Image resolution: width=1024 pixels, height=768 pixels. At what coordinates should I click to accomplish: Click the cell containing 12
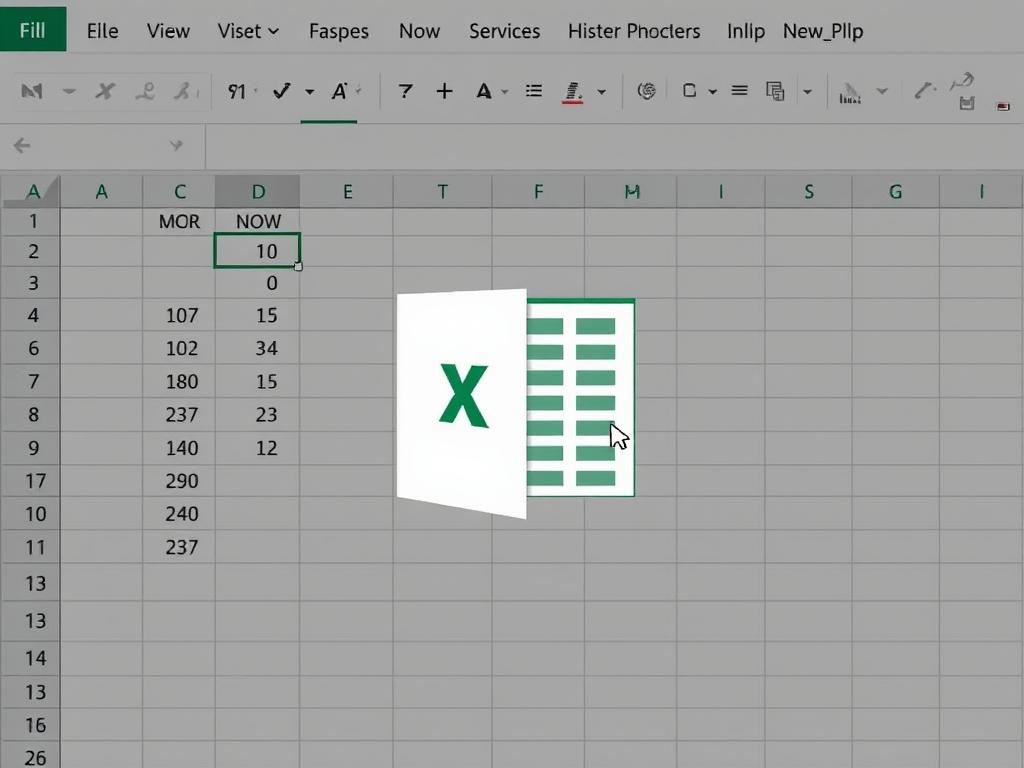pos(258,448)
